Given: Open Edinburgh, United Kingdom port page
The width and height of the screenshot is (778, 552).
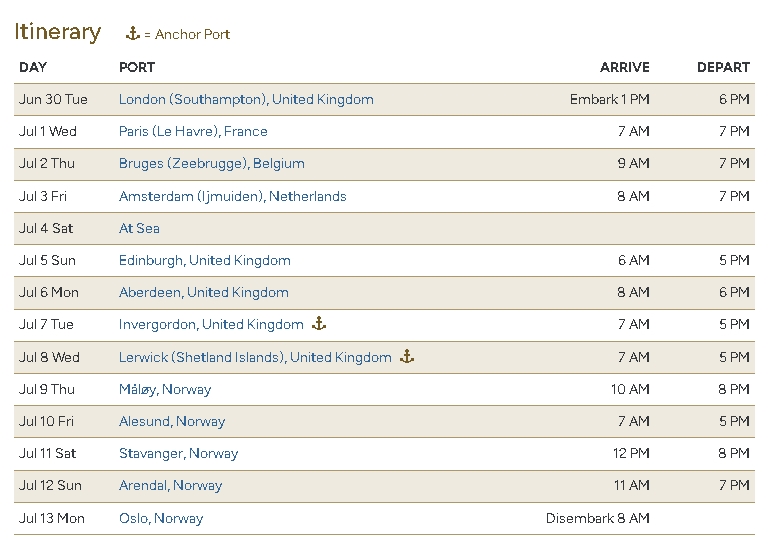Looking at the screenshot, I should (204, 260).
